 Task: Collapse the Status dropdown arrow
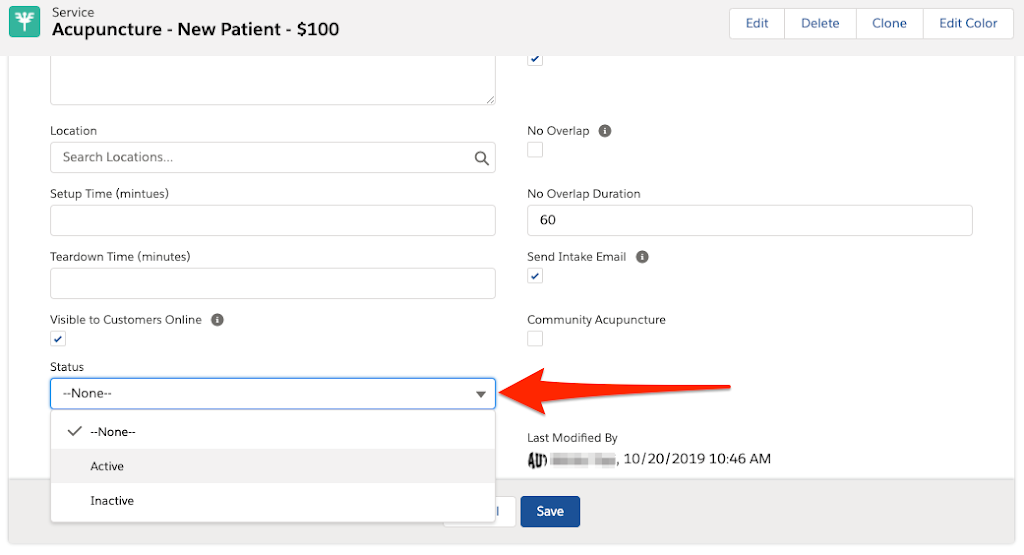tap(480, 394)
